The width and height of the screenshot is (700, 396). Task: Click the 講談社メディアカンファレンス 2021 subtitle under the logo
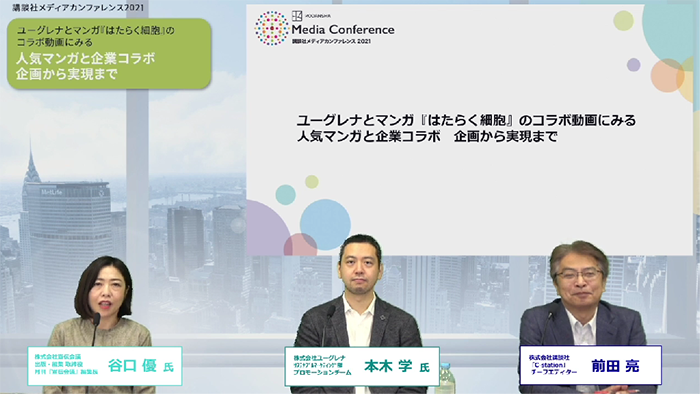coord(331,41)
